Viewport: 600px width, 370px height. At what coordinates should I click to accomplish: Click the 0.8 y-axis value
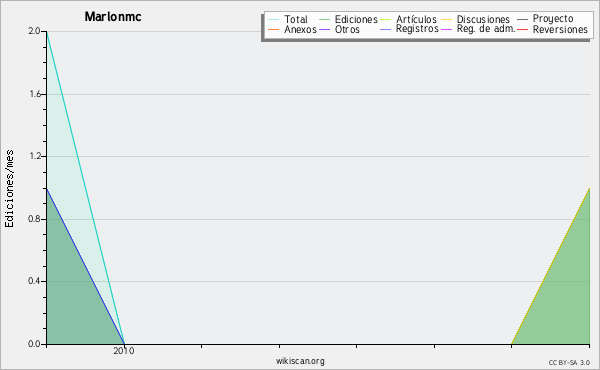coord(34,219)
